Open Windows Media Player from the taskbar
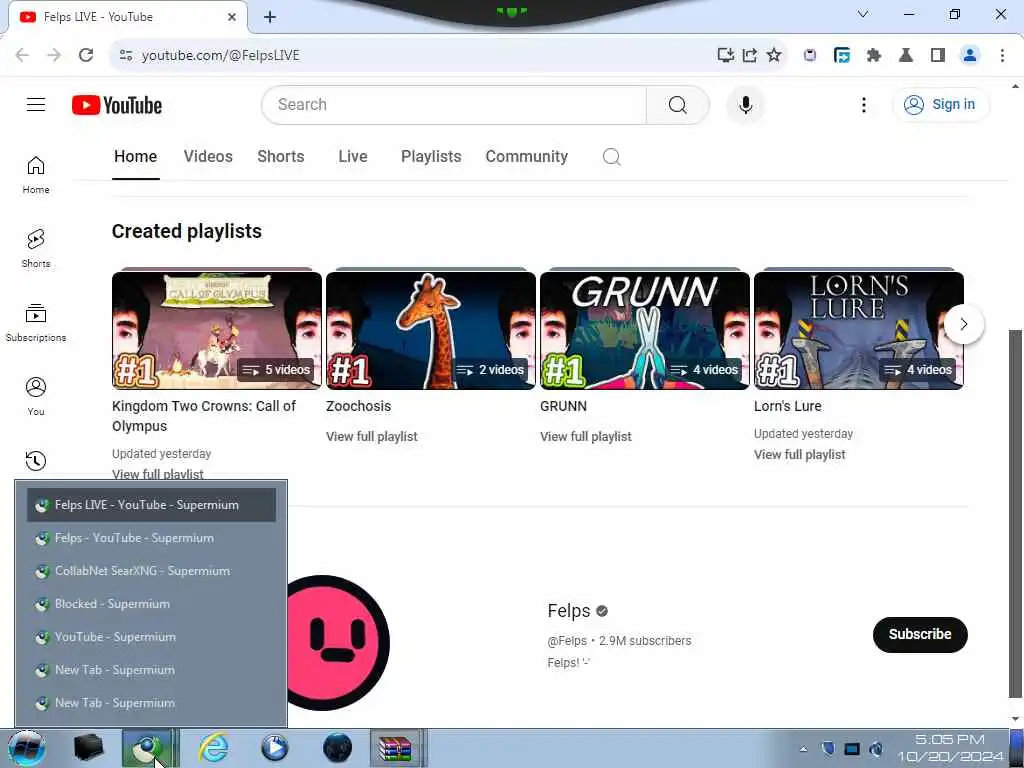The image size is (1024, 768). coord(275,748)
